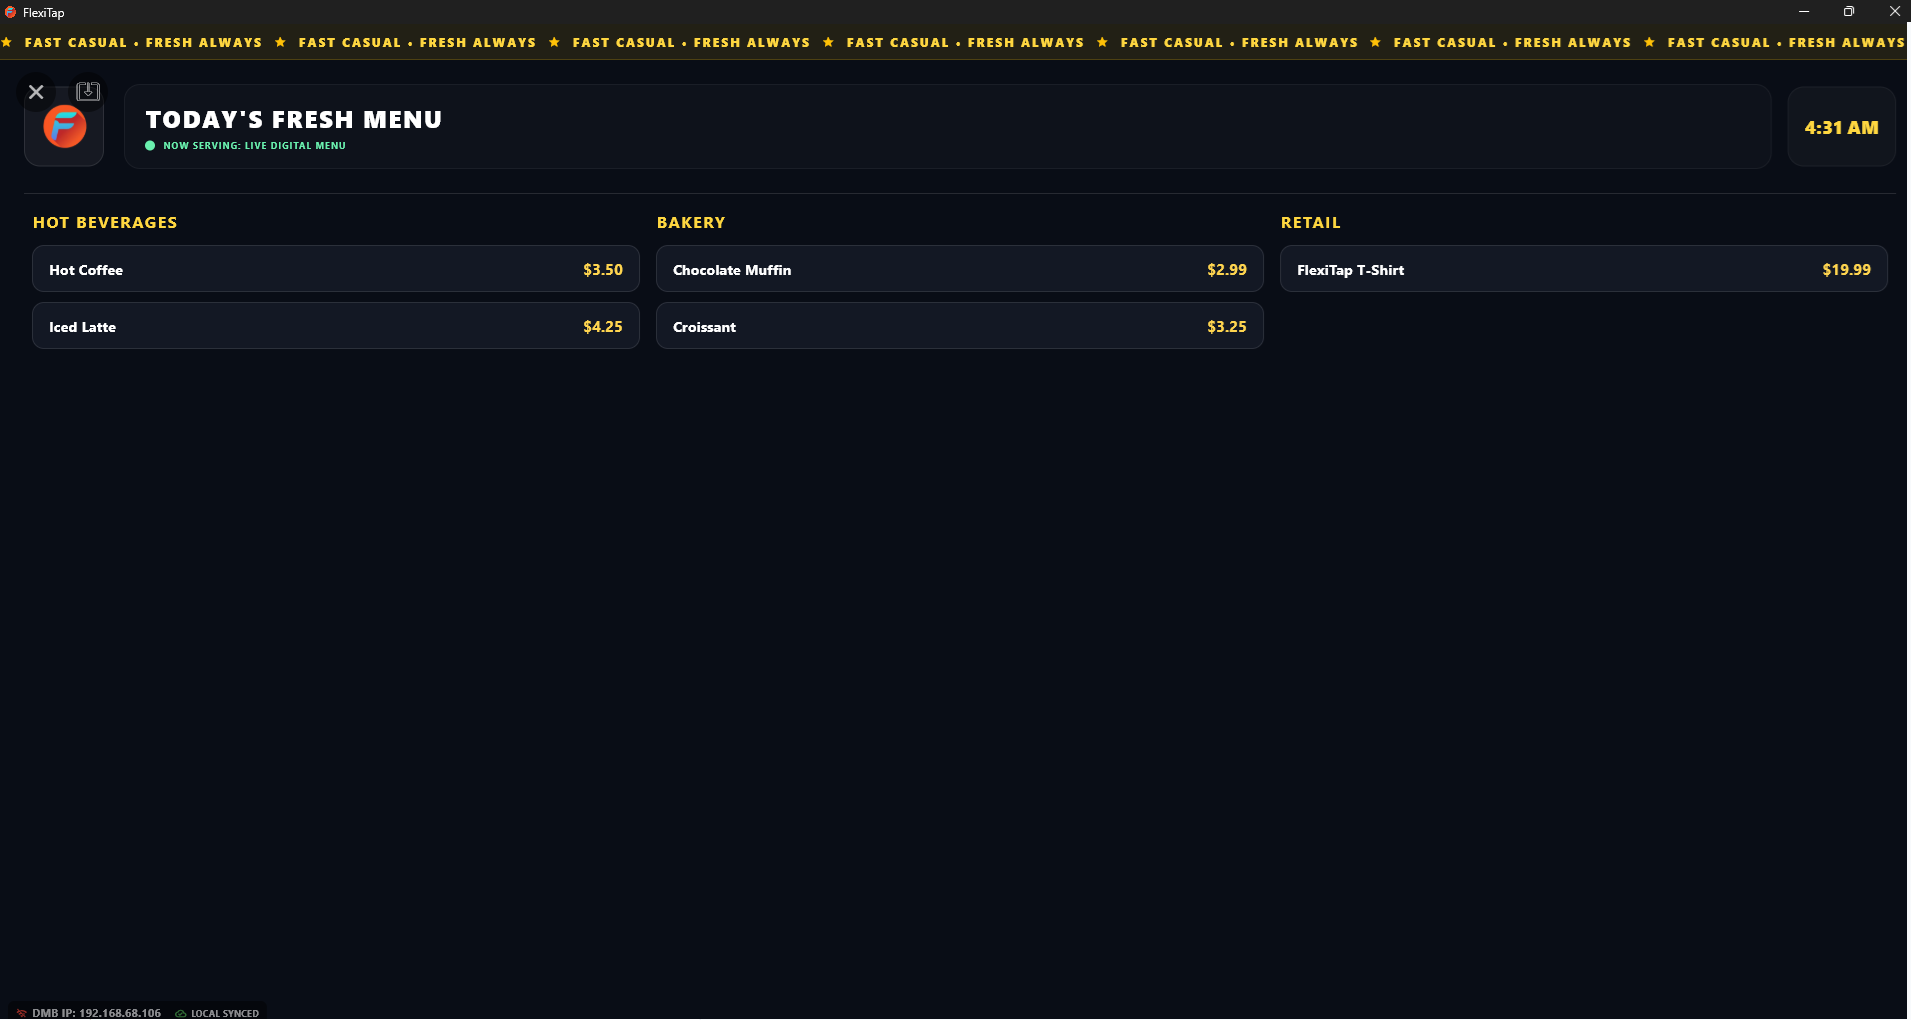Click the LOCAL SYNCED status text

click(x=225, y=1013)
